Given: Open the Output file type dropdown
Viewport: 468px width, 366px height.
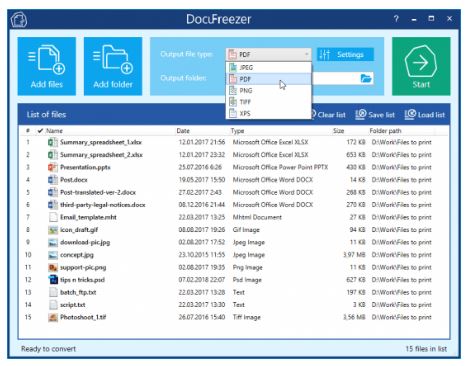Looking at the screenshot, I should (x=269, y=54).
